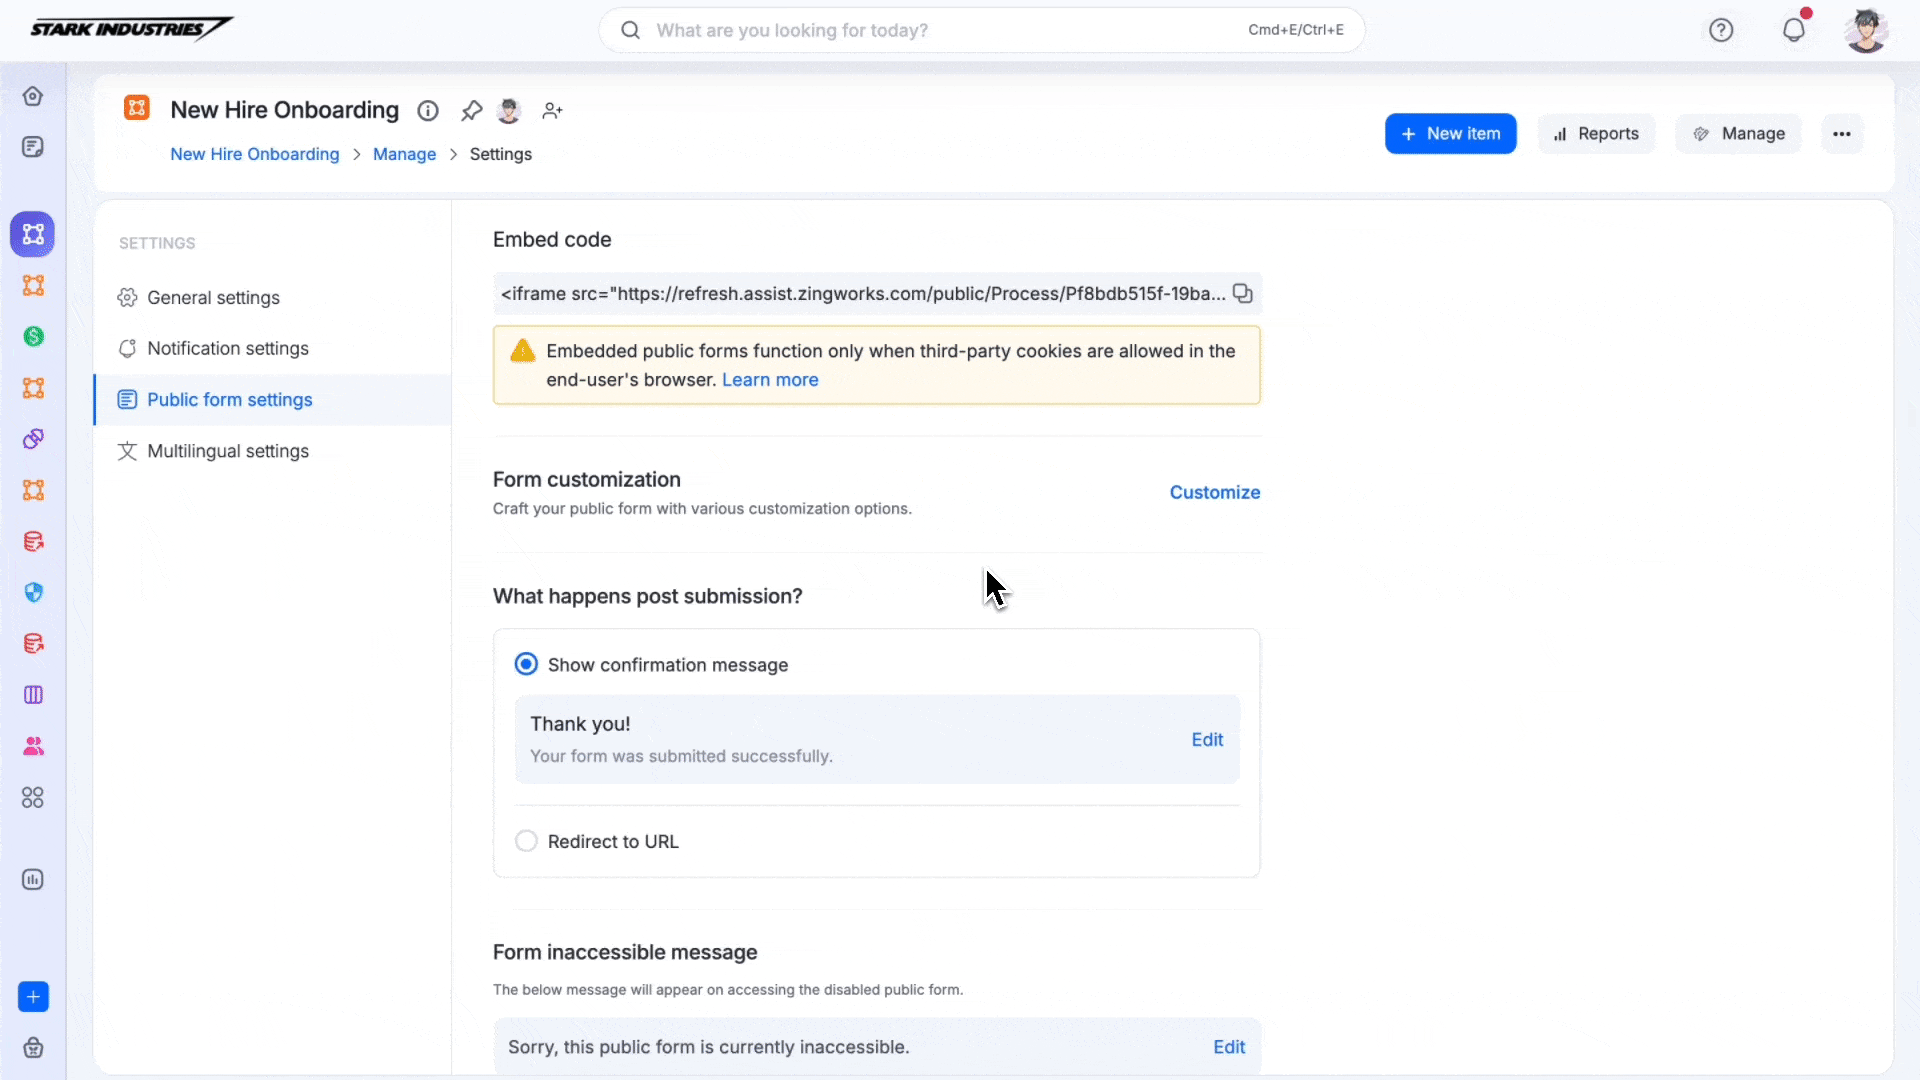The image size is (1920, 1080).
Task: Click the Customize link for form customization
Action: pyautogui.click(x=1214, y=492)
